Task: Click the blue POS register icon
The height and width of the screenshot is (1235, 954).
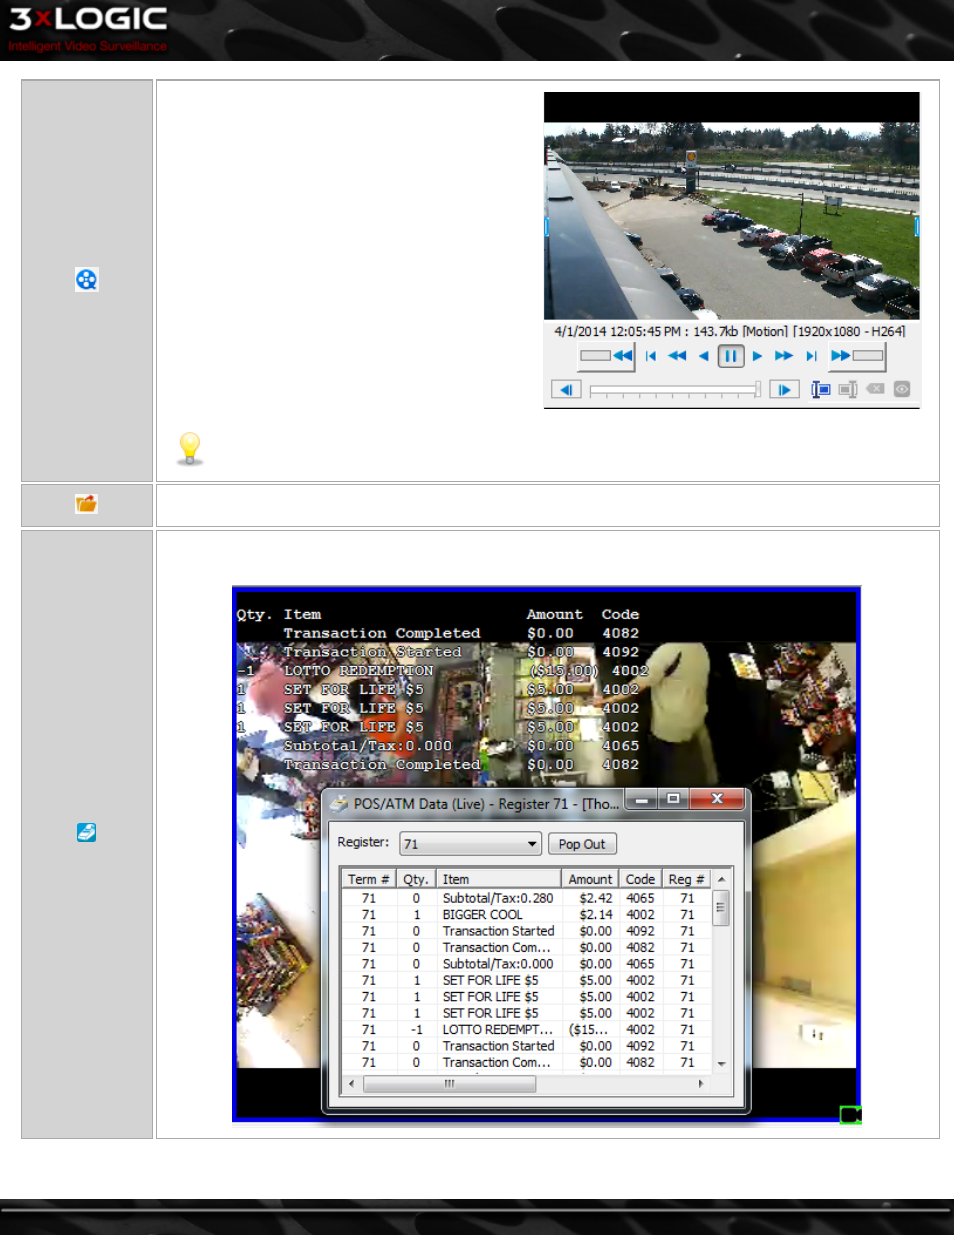Action: [87, 832]
